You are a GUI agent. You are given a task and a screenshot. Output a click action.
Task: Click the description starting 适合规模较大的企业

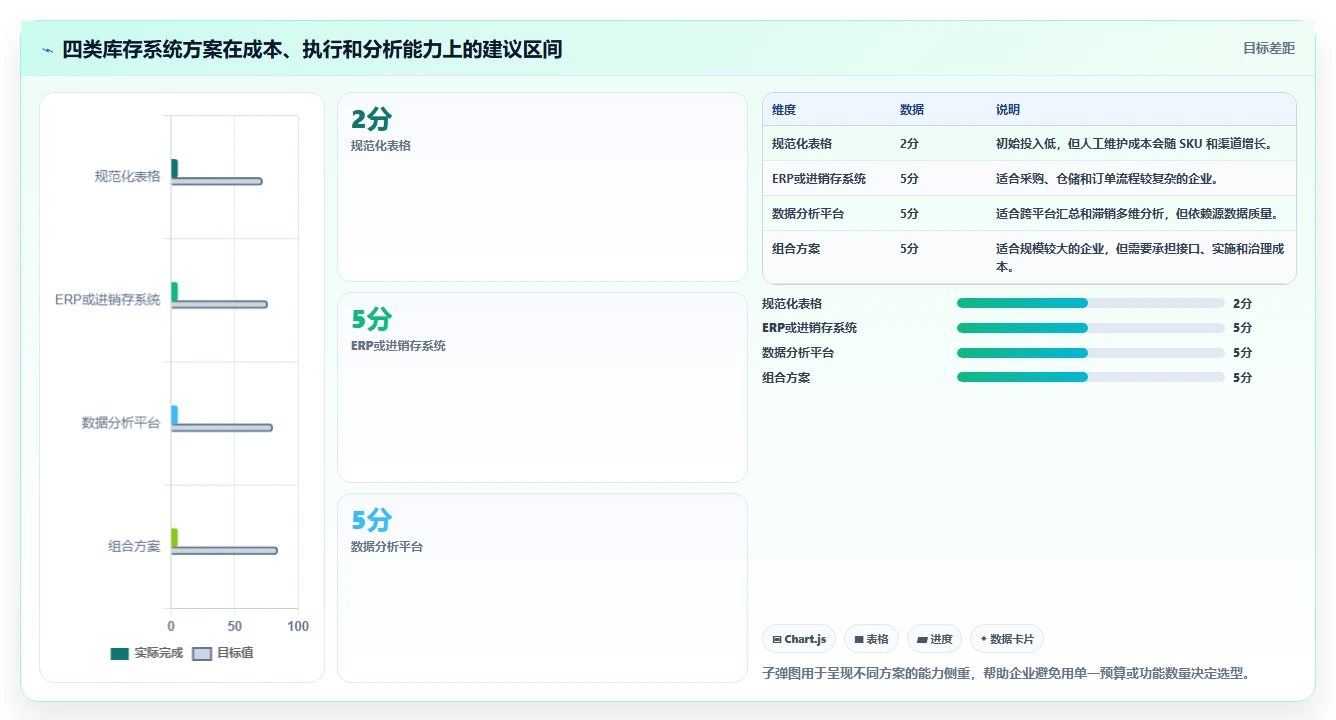1140,258
